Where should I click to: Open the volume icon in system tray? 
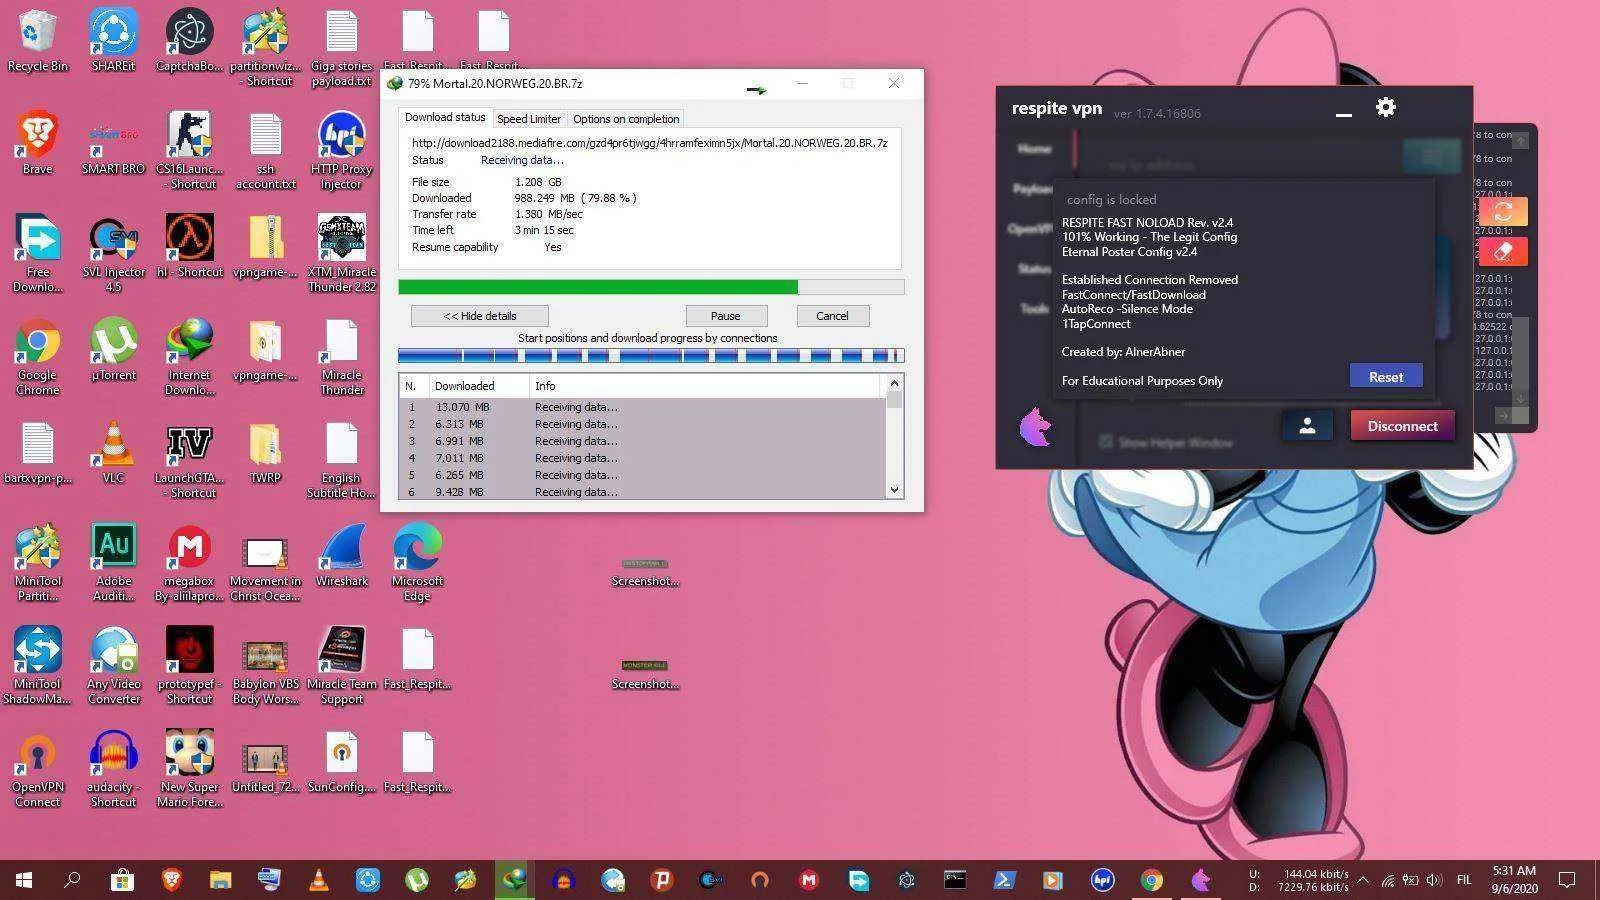(x=1434, y=880)
